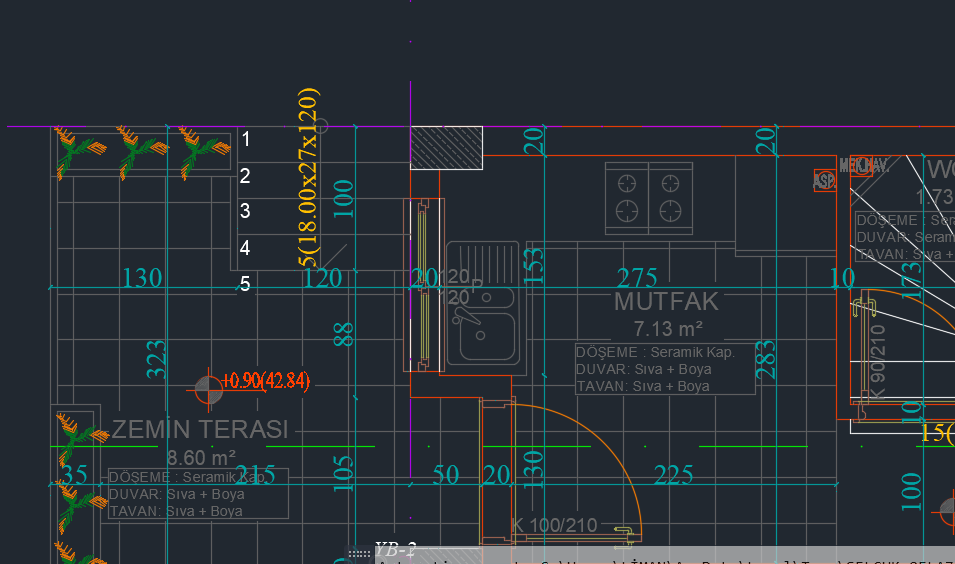
Task: Select the 50 dimension text
Action: pos(446,475)
